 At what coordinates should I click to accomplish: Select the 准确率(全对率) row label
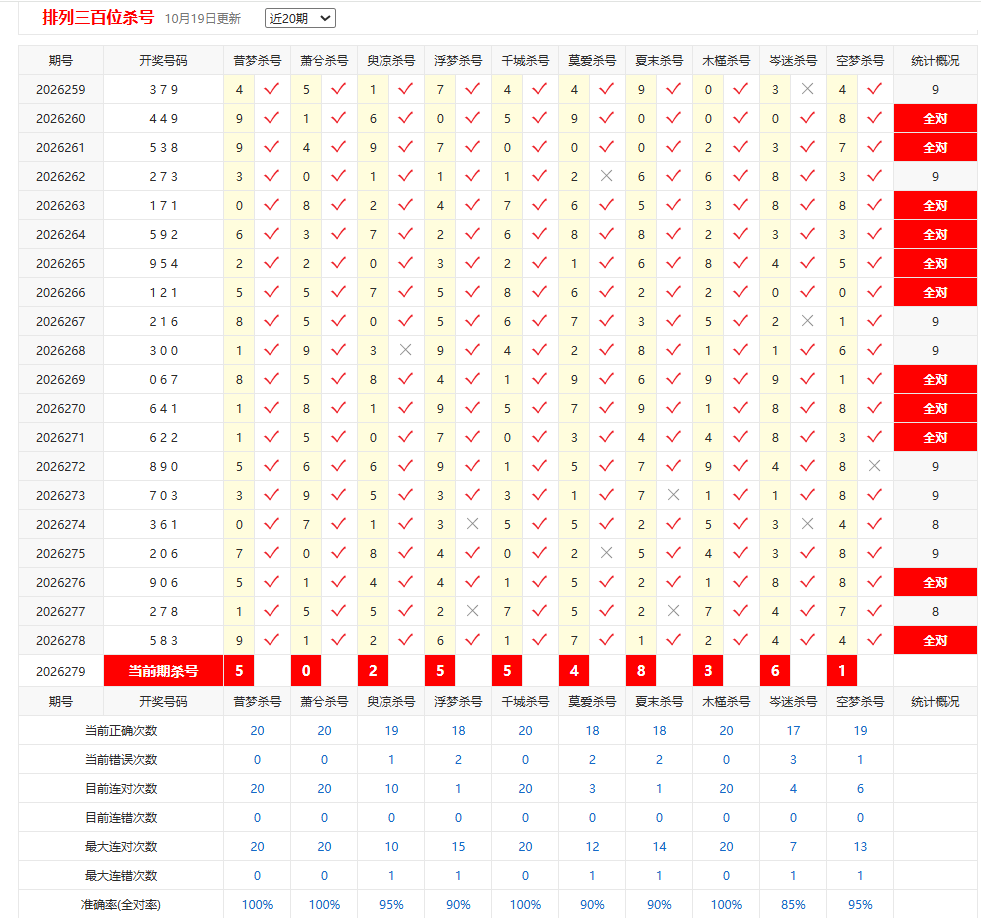click(121, 905)
